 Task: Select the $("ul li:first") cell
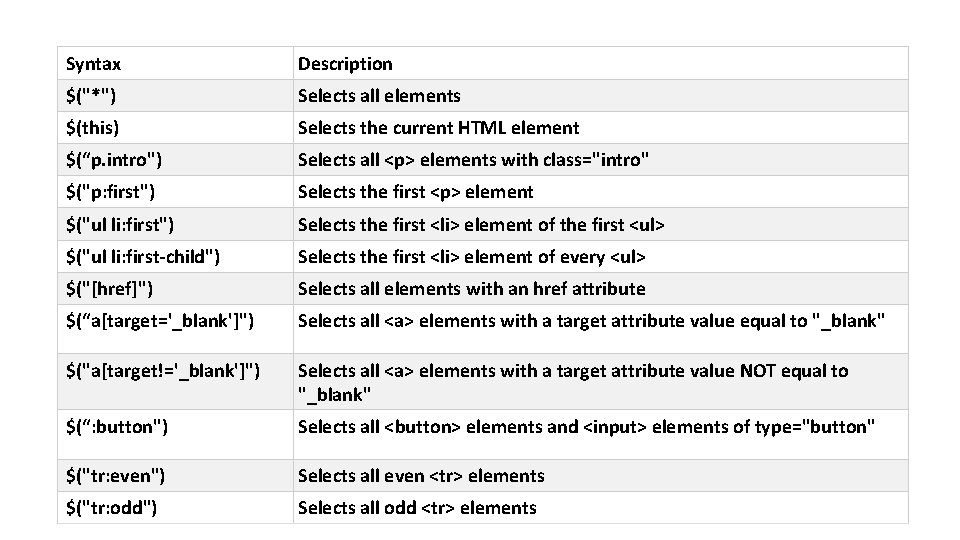click(x=126, y=225)
